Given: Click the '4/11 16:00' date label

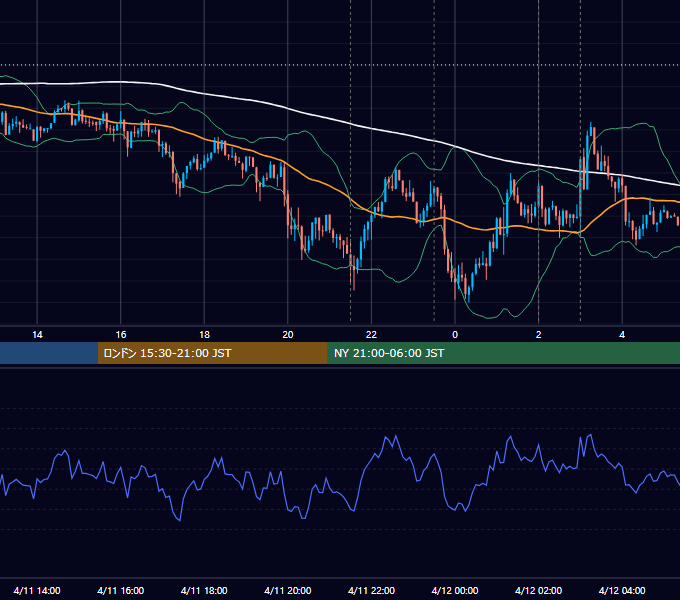Looking at the screenshot, I should 121,590.
